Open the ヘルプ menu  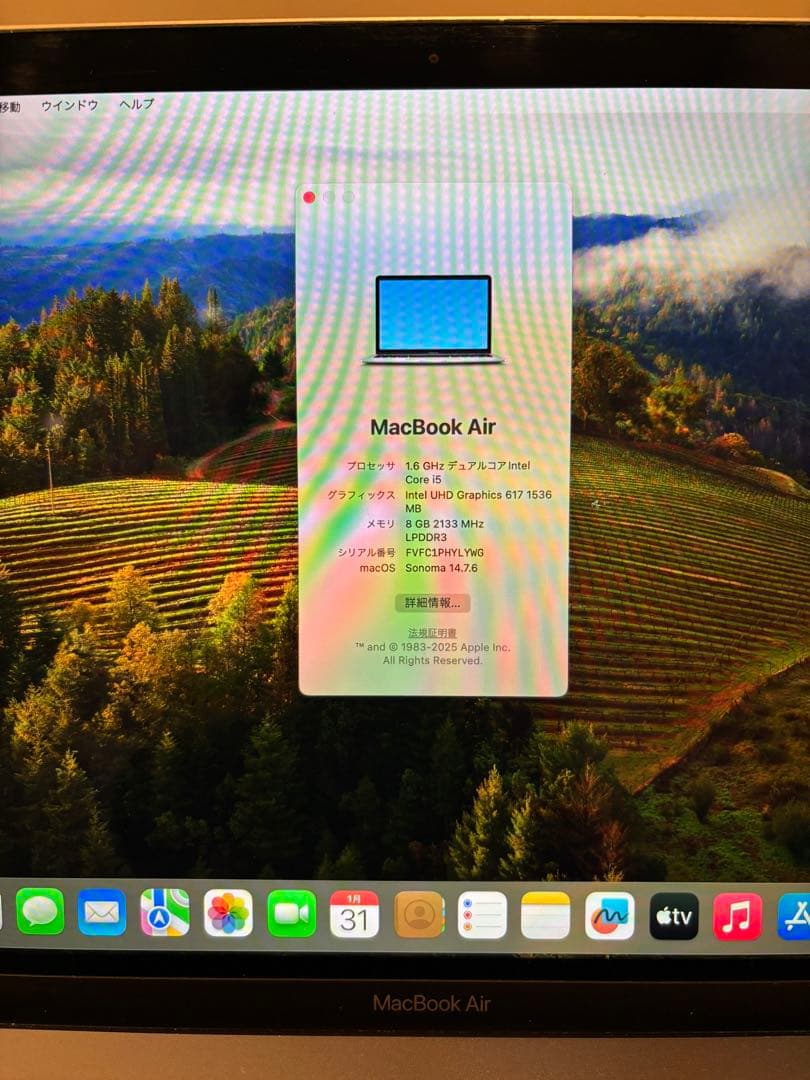click(x=137, y=104)
